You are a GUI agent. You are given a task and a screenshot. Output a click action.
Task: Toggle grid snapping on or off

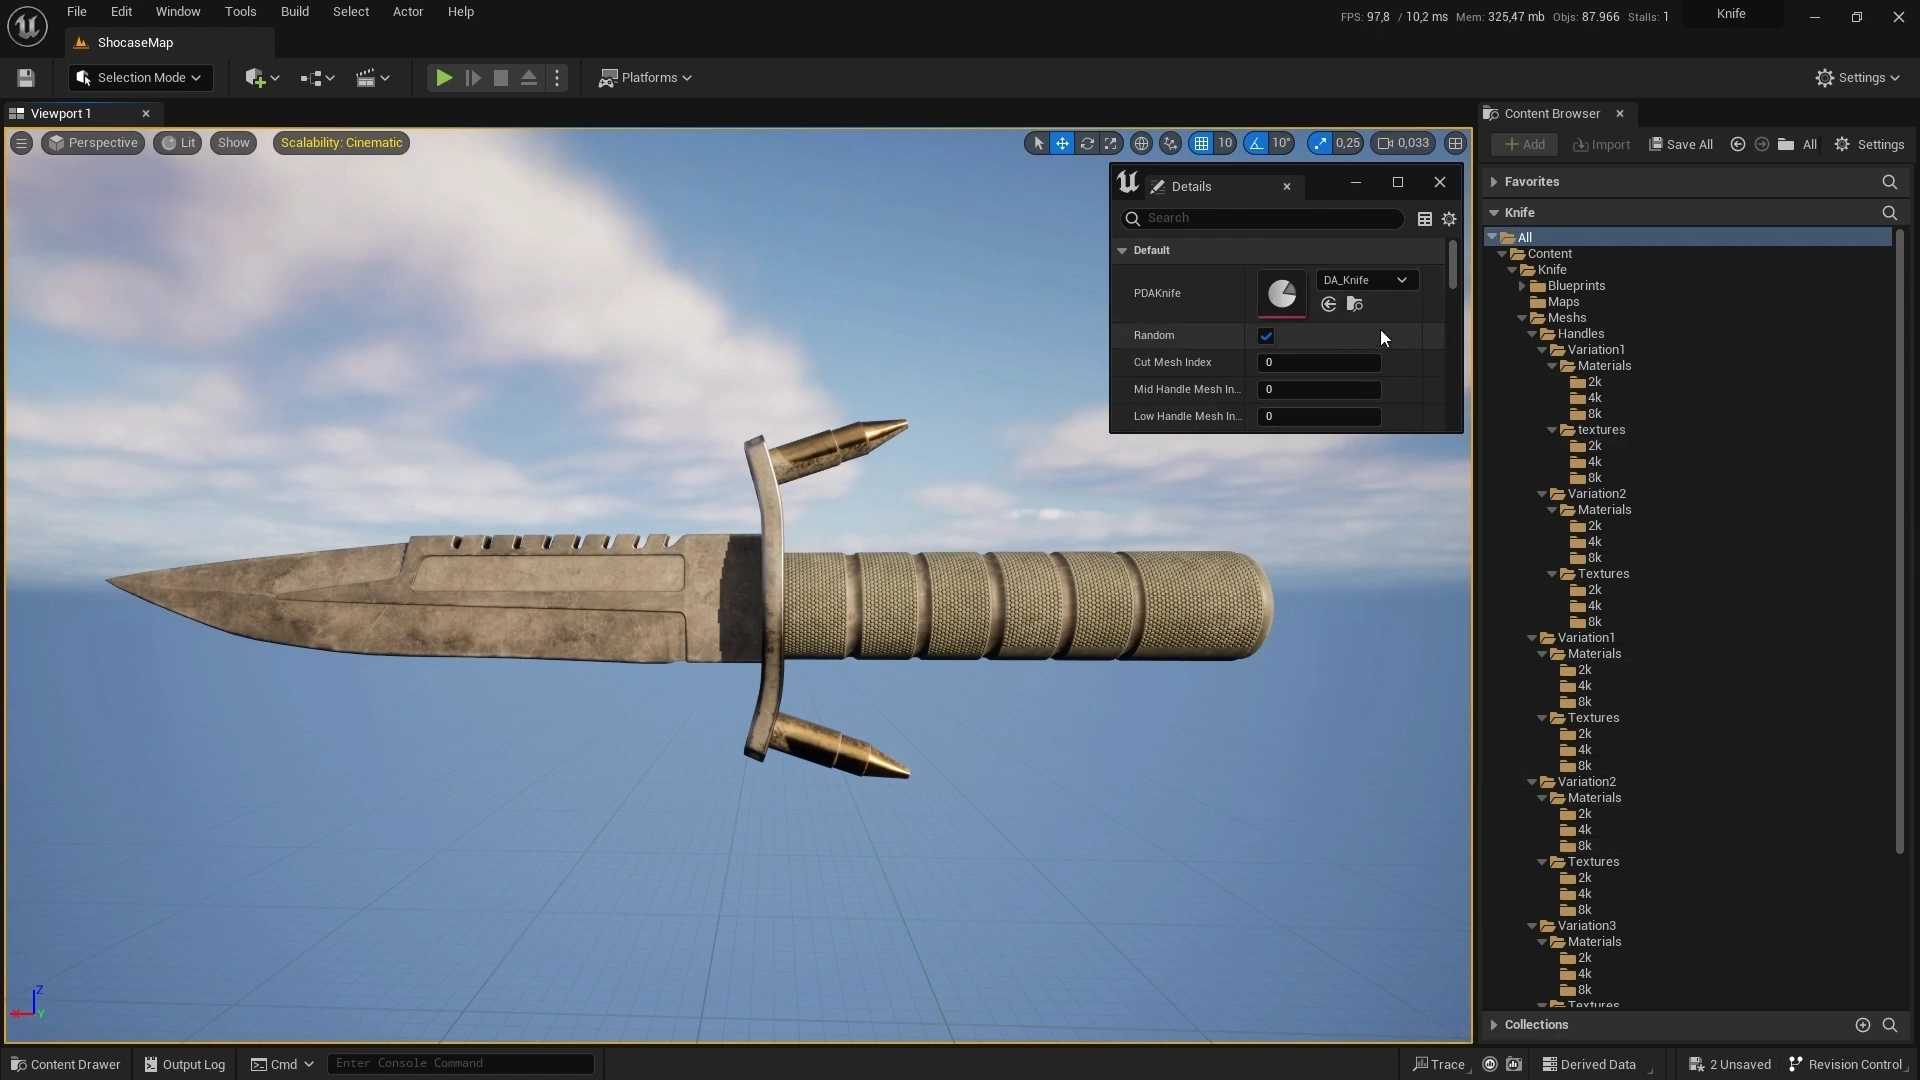1201,143
